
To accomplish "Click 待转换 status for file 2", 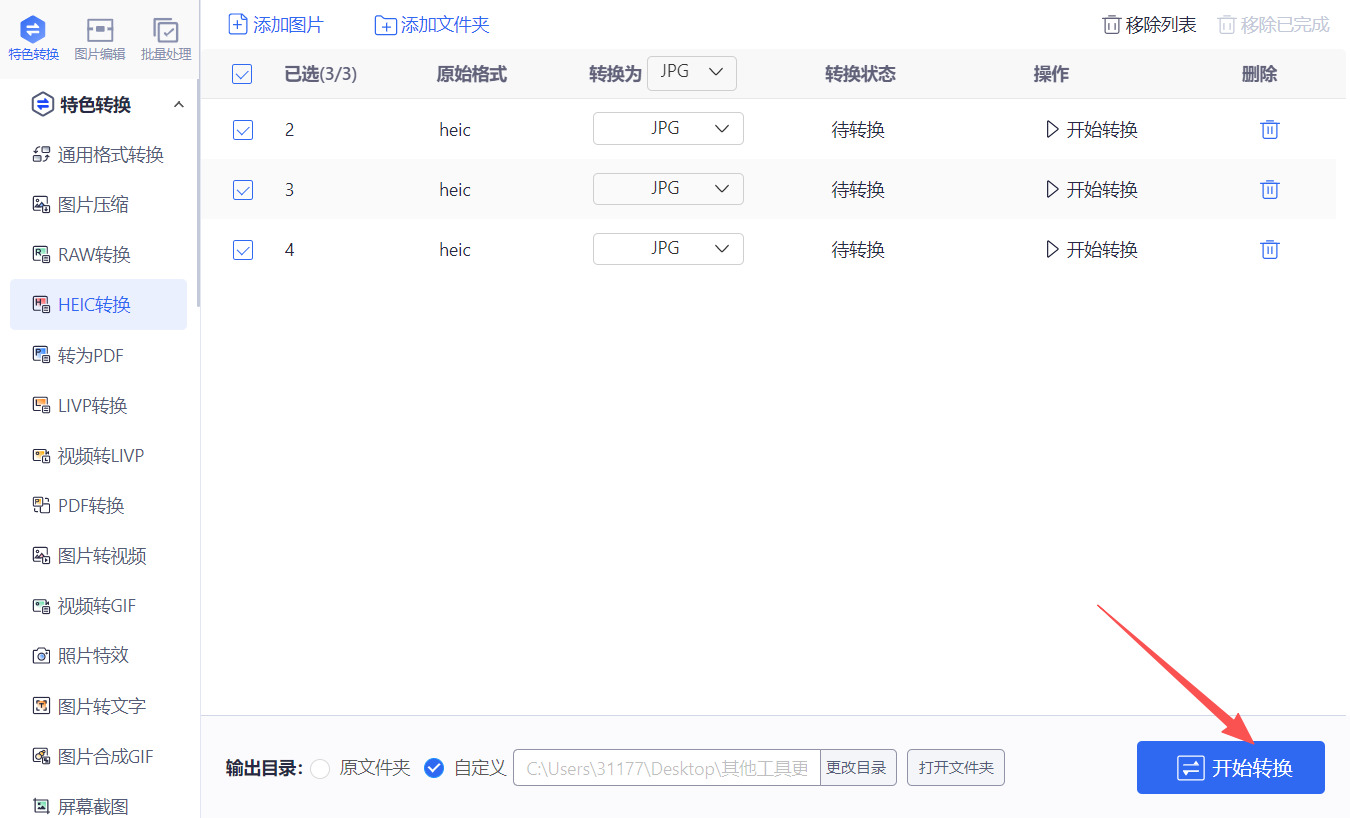I will [858, 130].
